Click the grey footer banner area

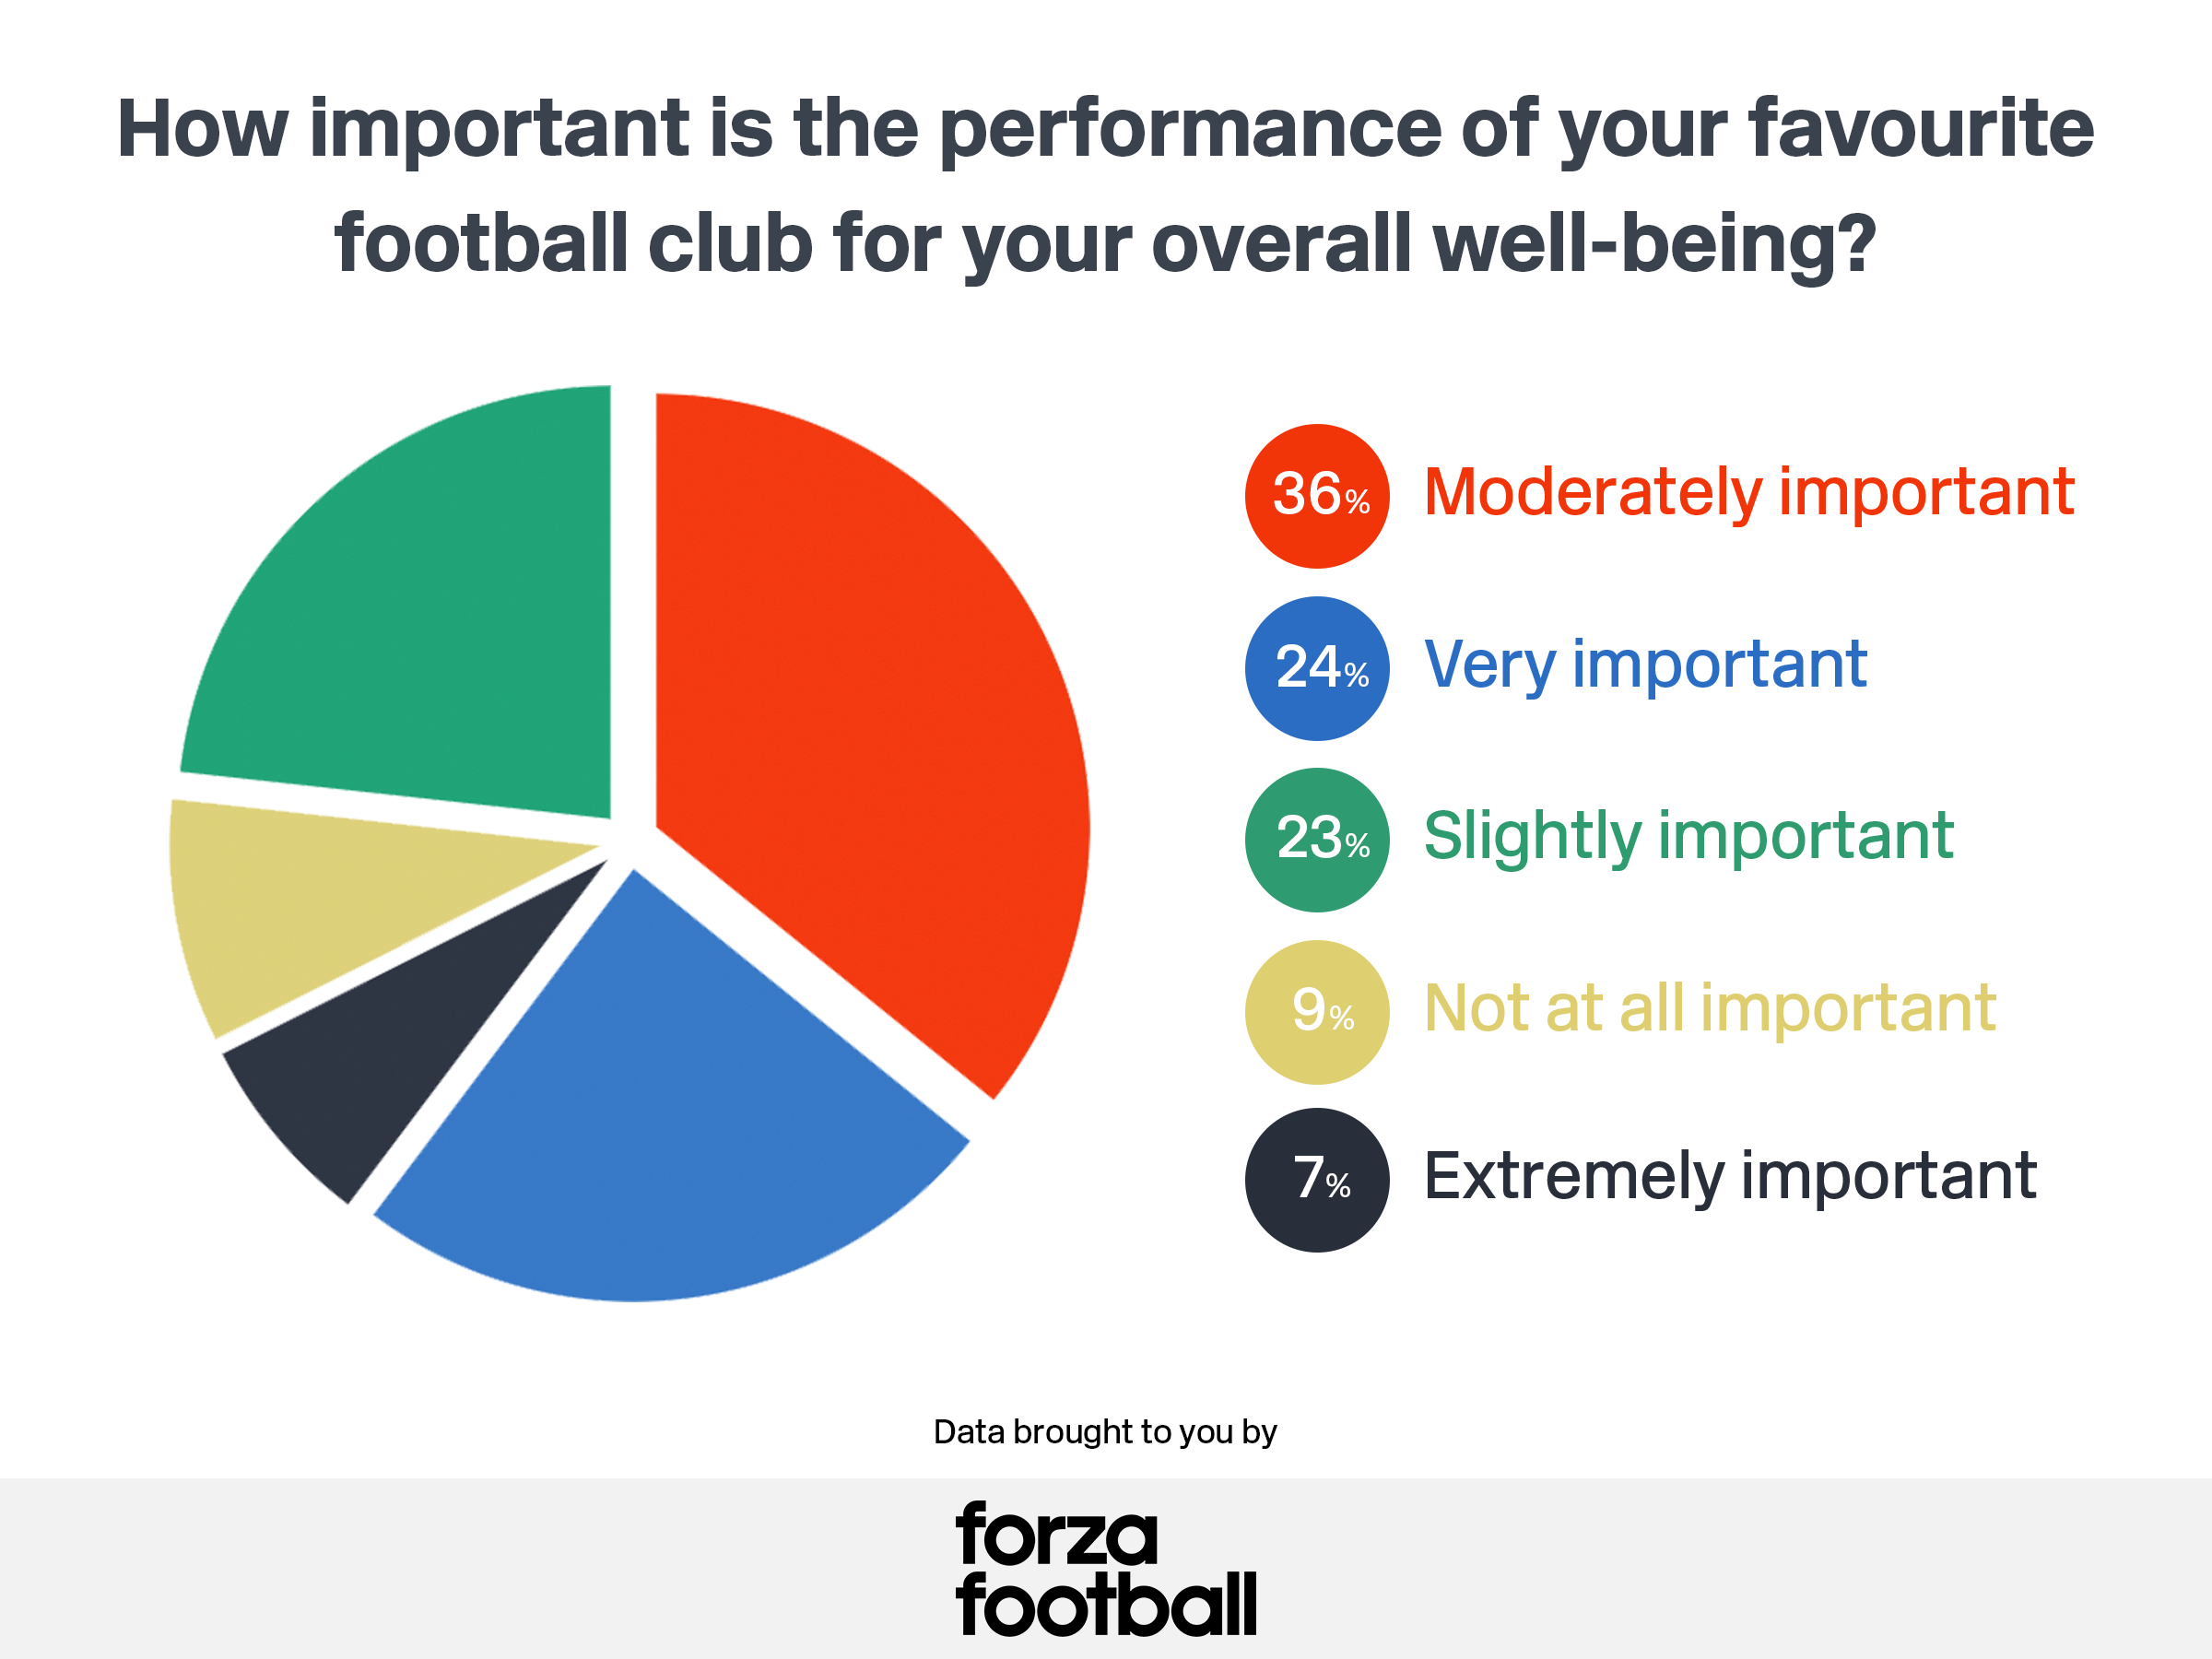[1106, 1569]
